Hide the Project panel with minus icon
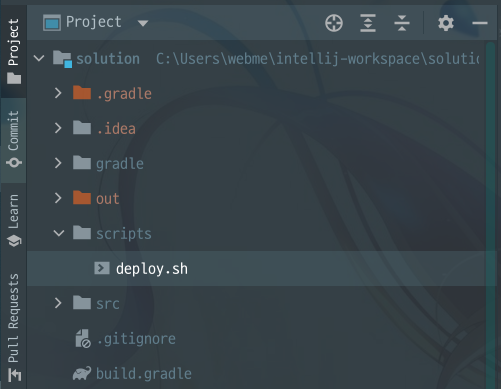This screenshot has height=389, width=501. (x=480, y=23)
